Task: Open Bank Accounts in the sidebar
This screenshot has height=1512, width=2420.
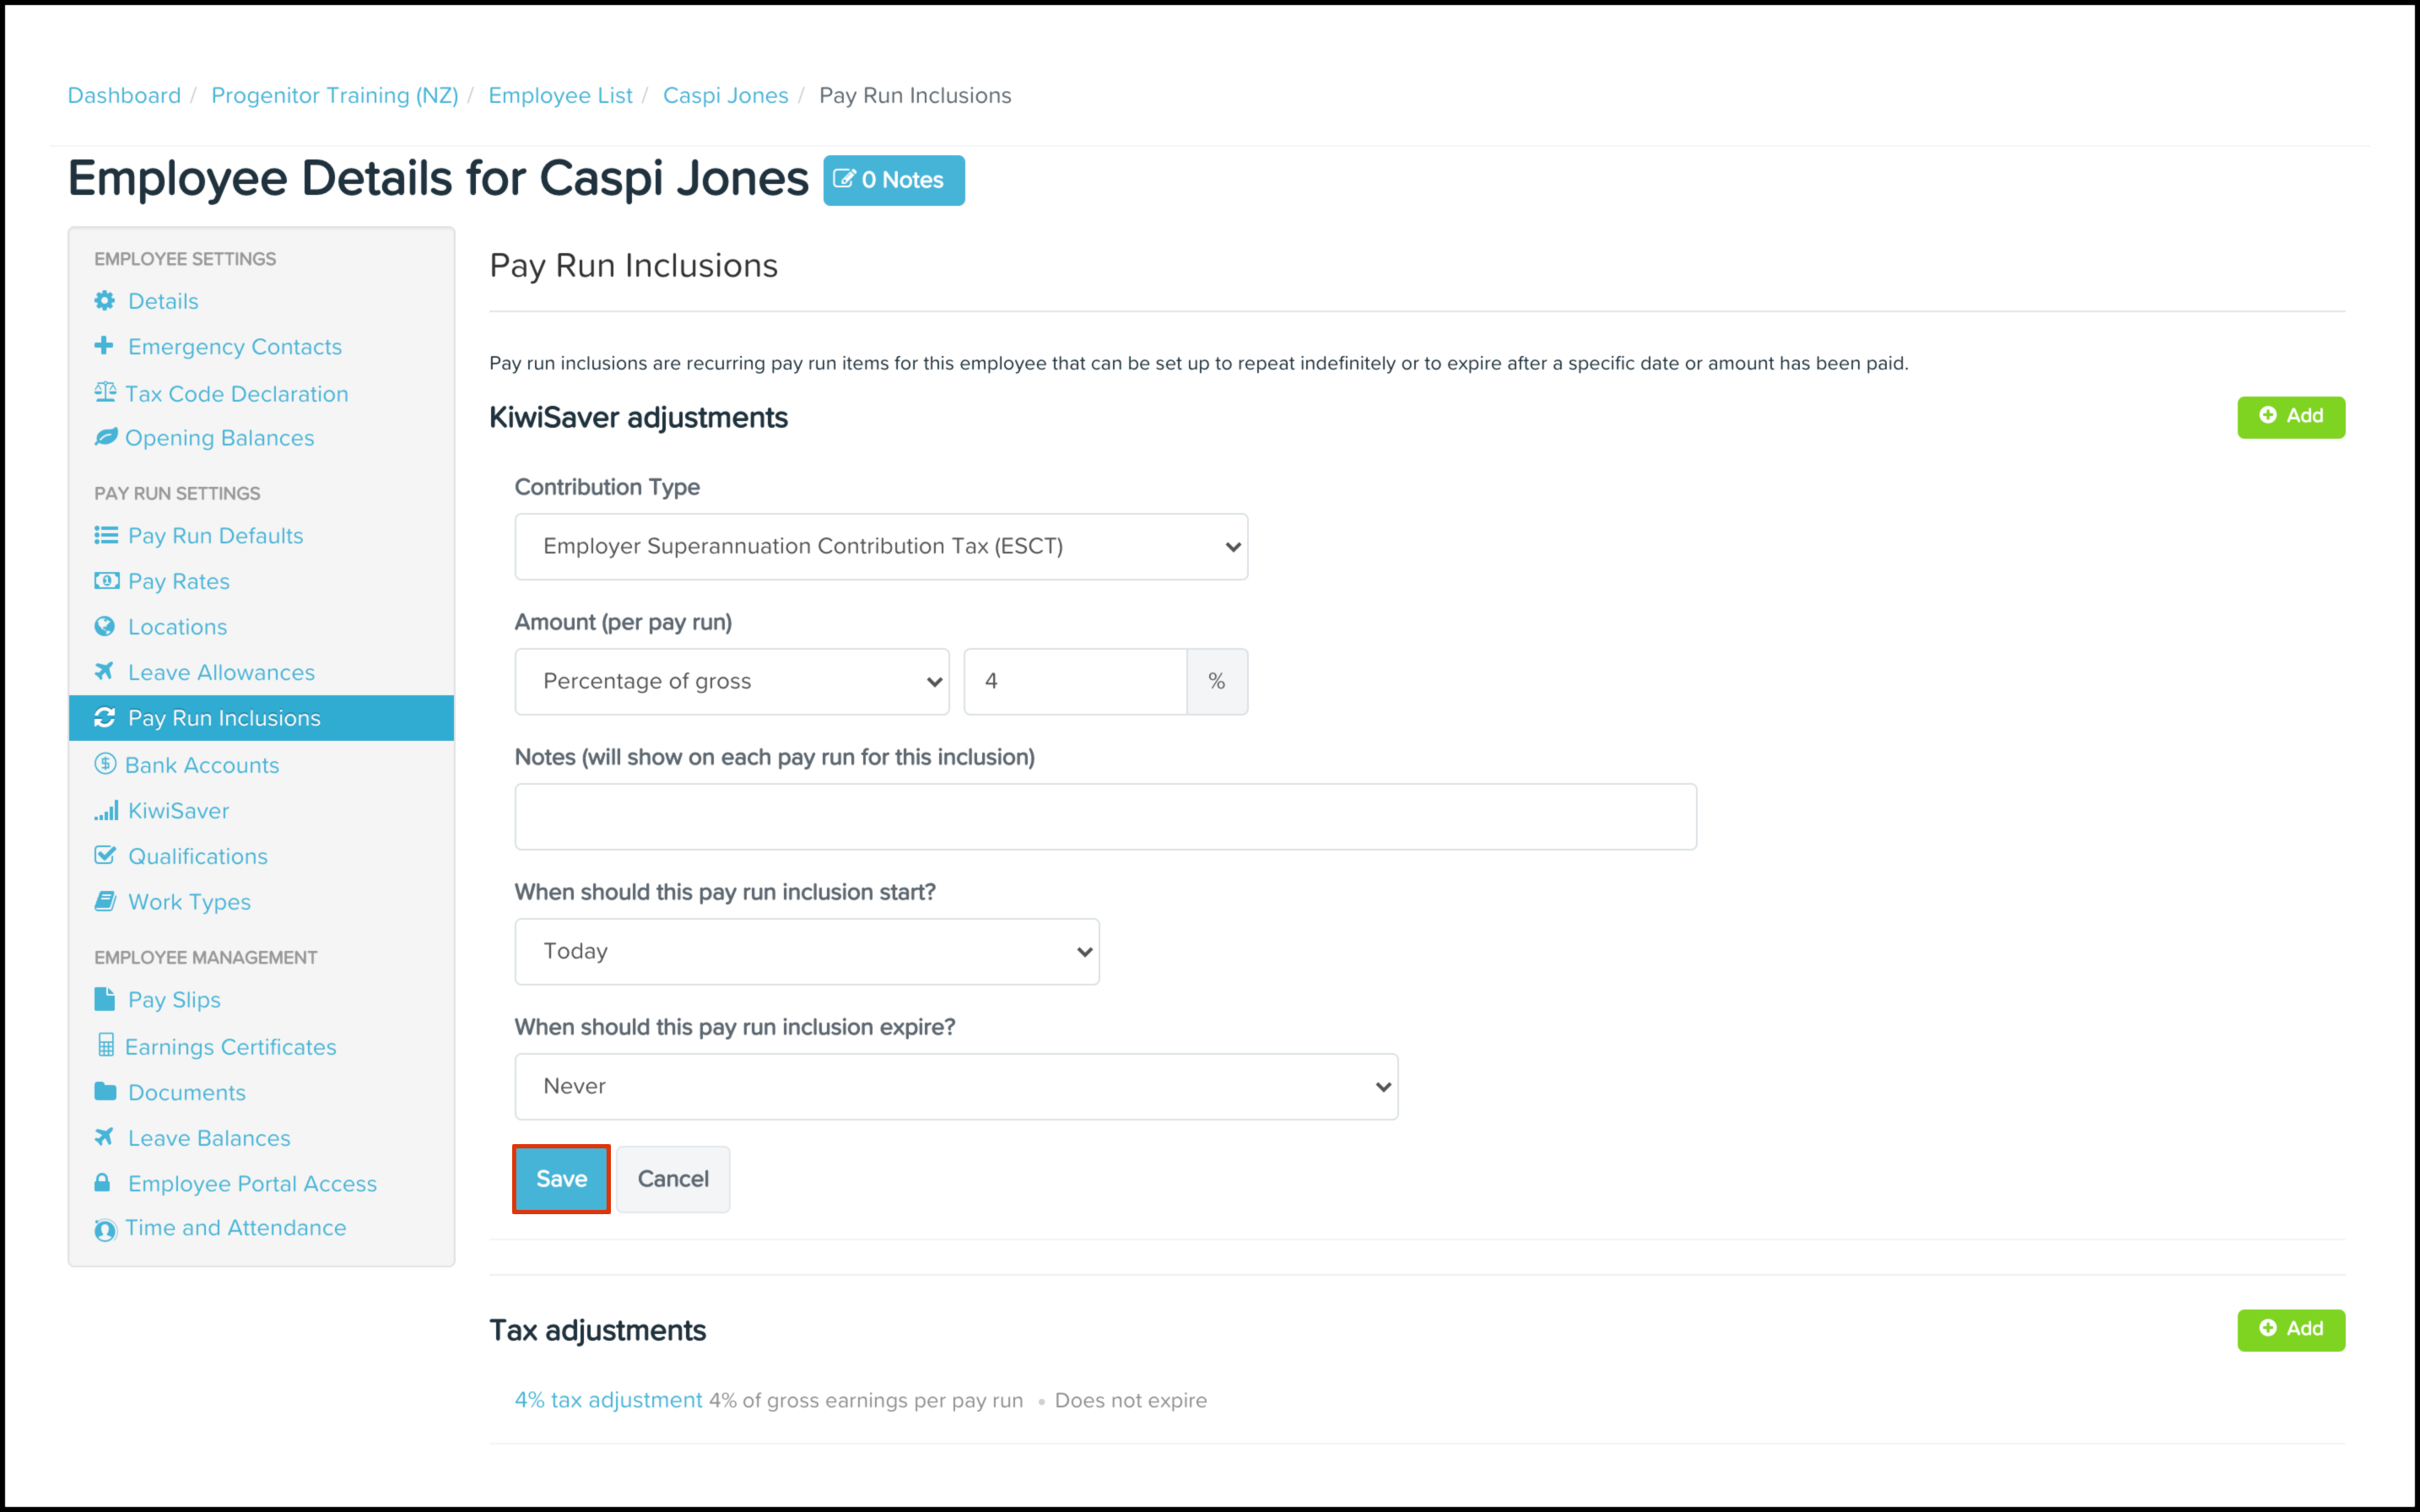Action: tap(201, 765)
